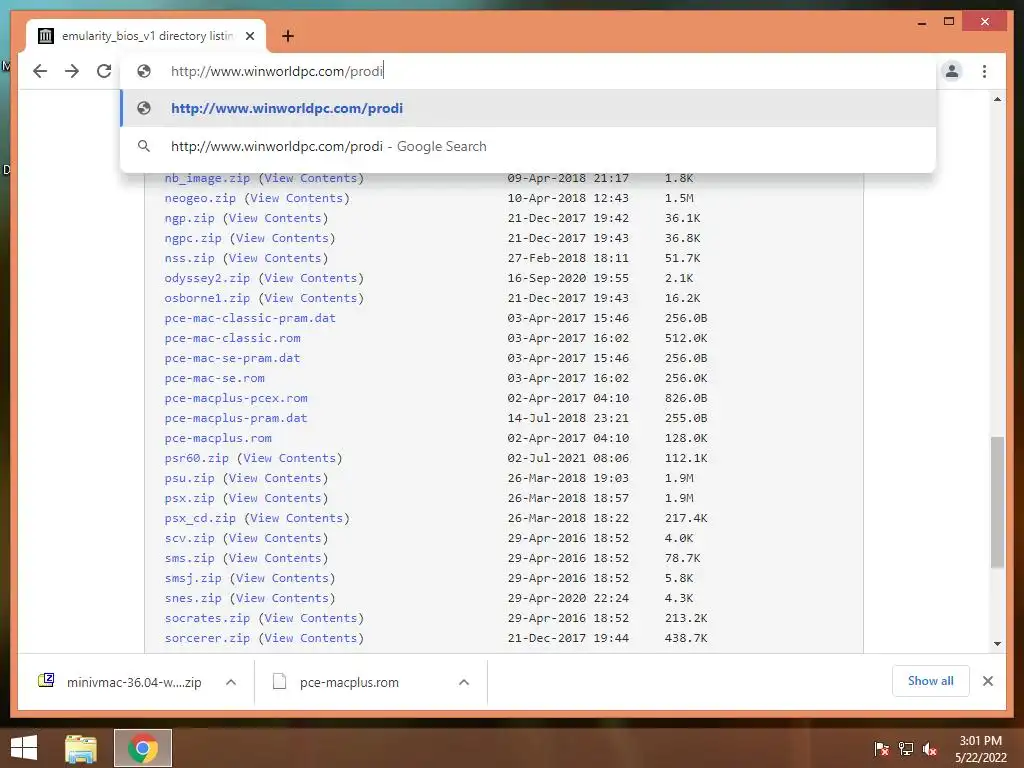The height and width of the screenshot is (768, 1024).
Task: Open the network tray icon
Action: pyautogui.click(x=906, y=749)
